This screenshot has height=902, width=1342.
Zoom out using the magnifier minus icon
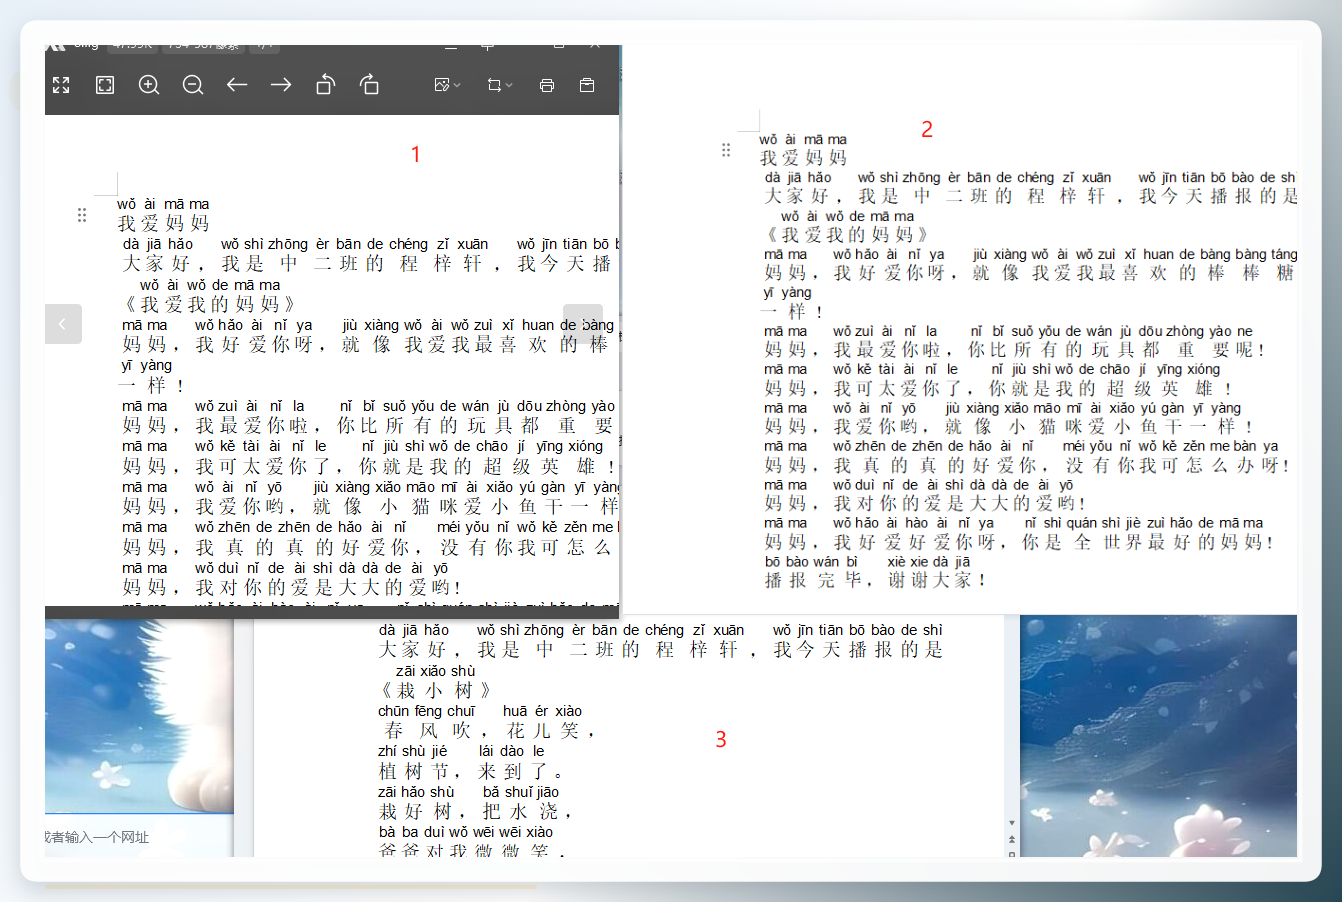point(193,85)
